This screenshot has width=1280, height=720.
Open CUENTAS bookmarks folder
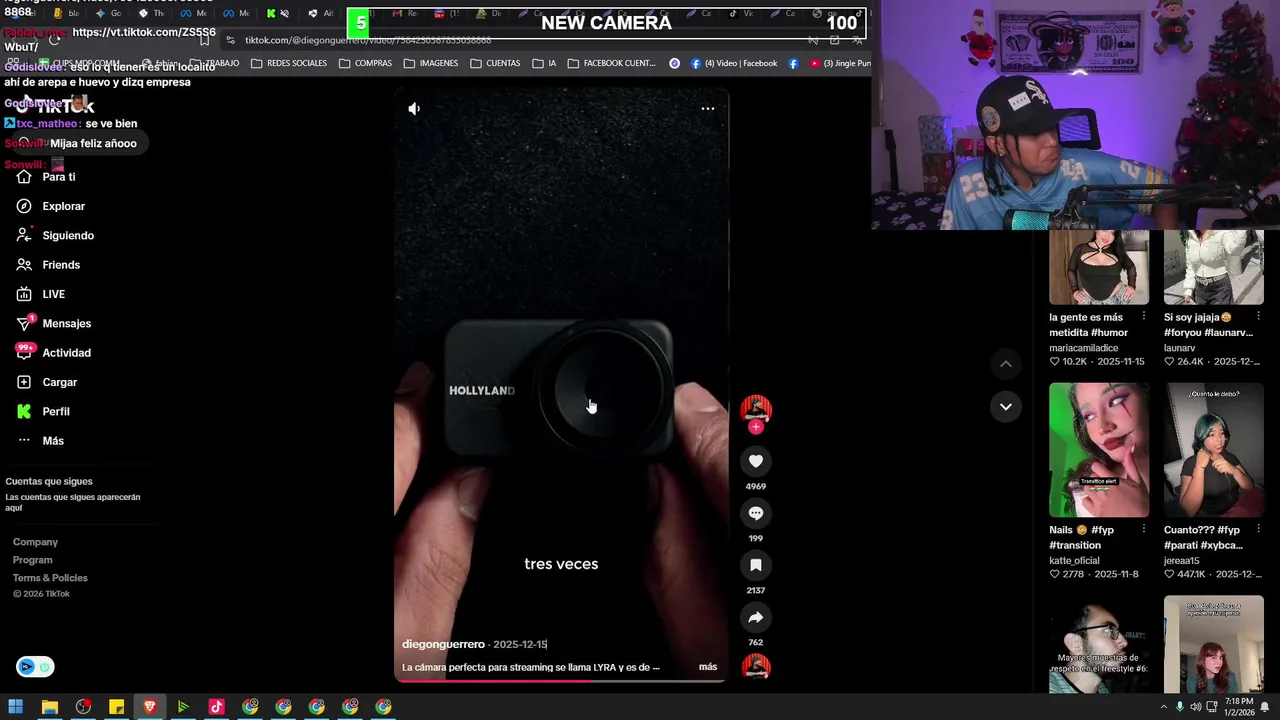click(495, 63)
